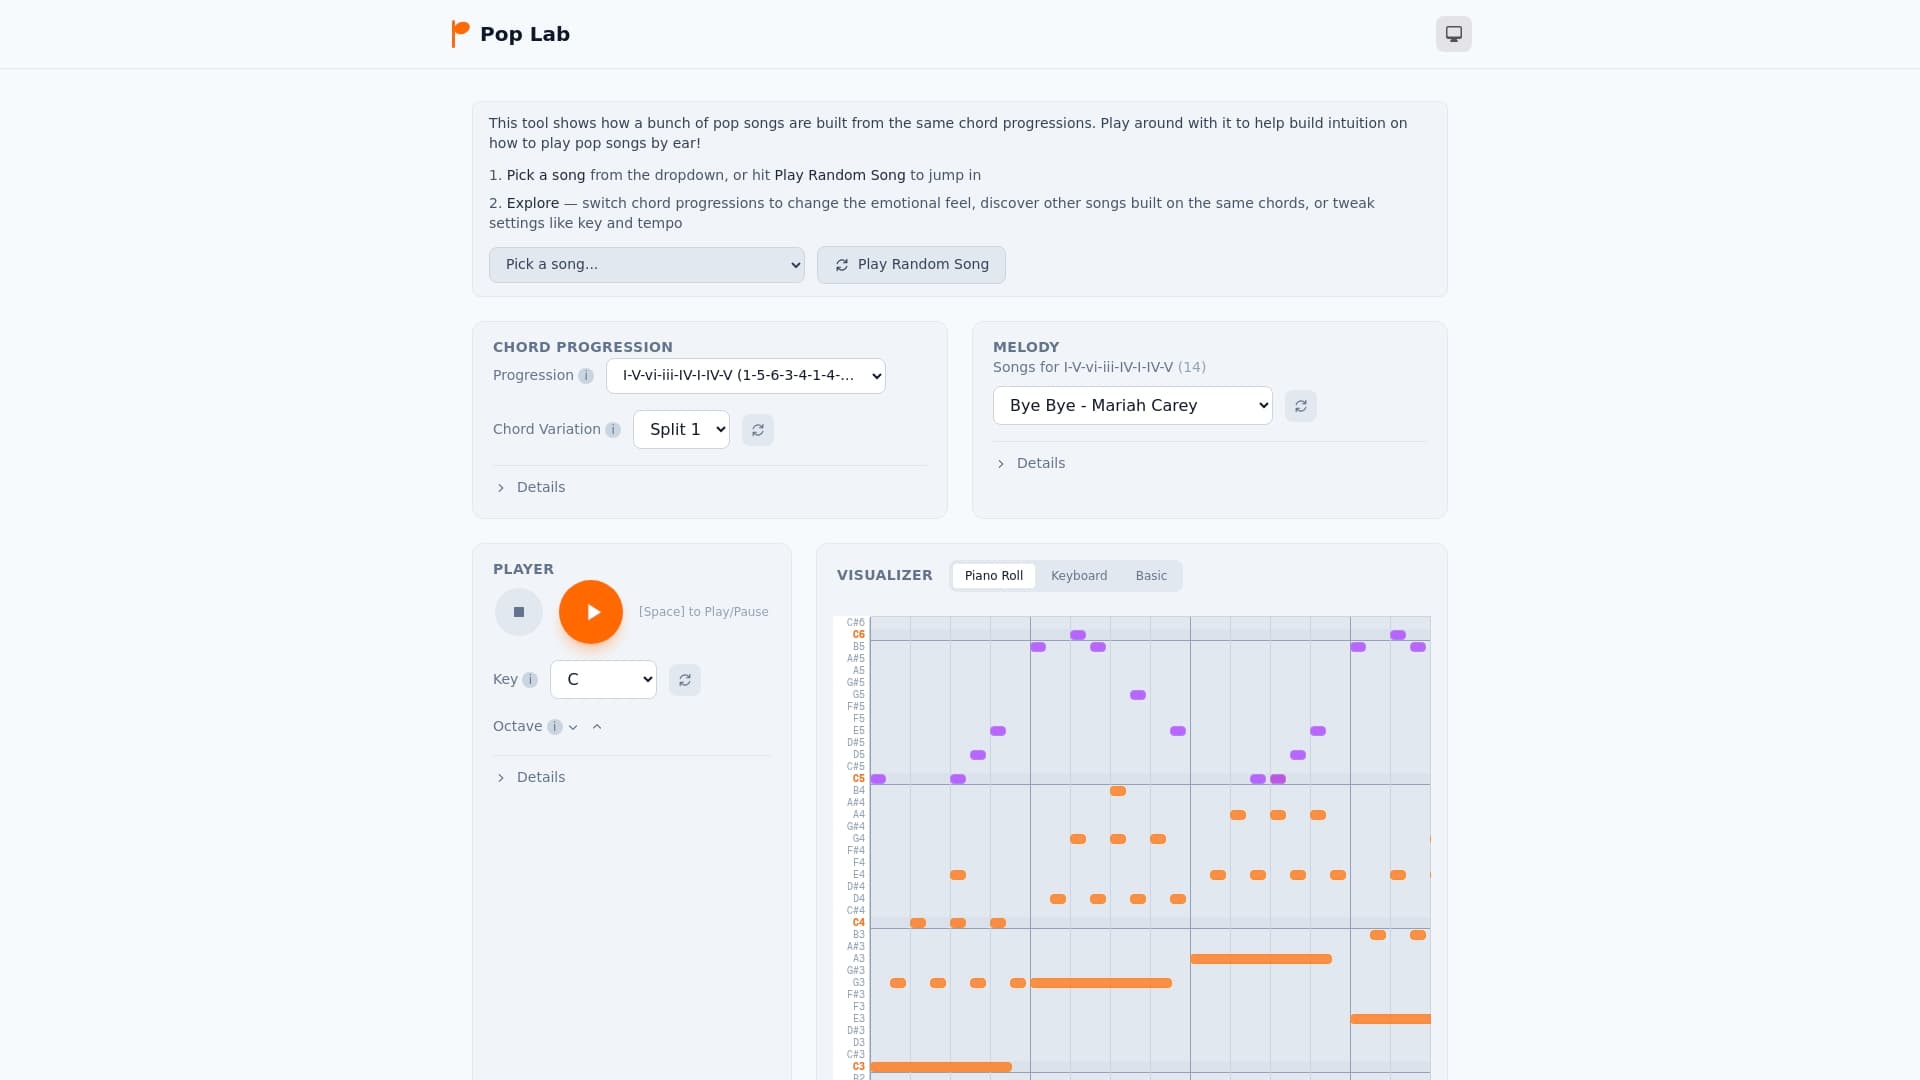Raise the octave with the up chevron
This screenshot has width=1920, height=1080.
tap(597, 727)
